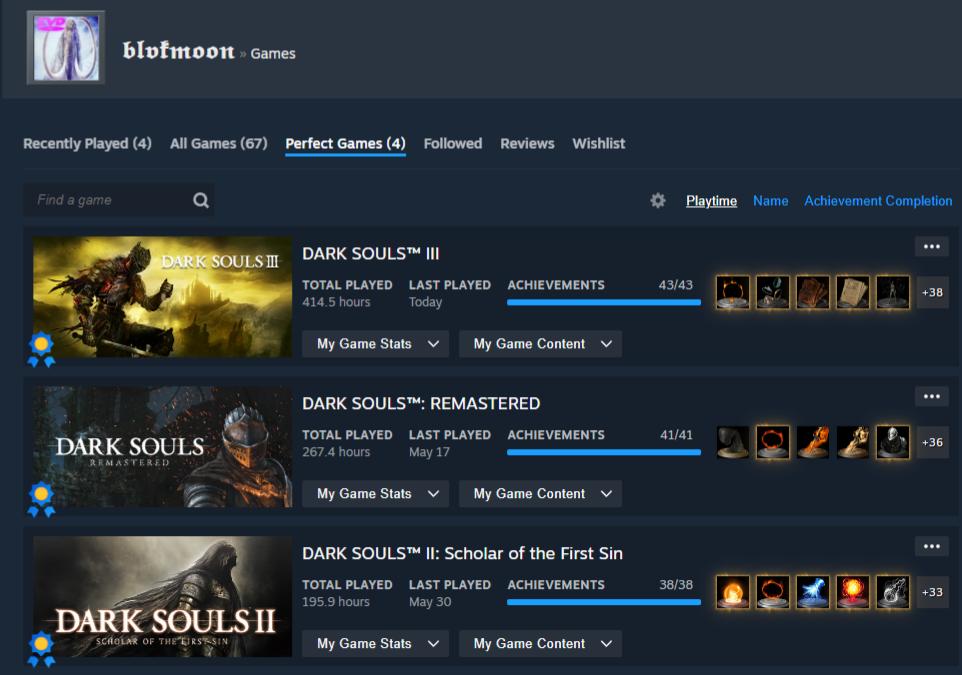Click Dark Souls II achievements progress bar
Screen dimensions: 962x675
click(x=604, y=602)
